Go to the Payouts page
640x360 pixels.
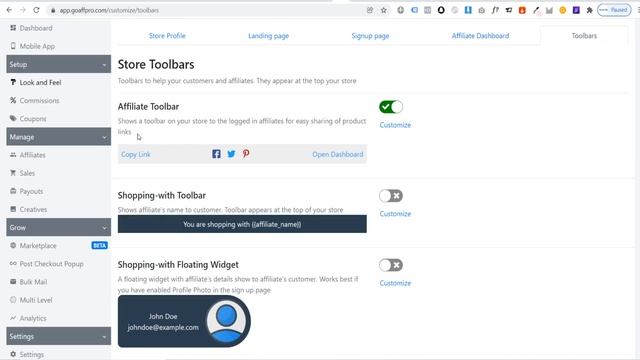(31, 191)
